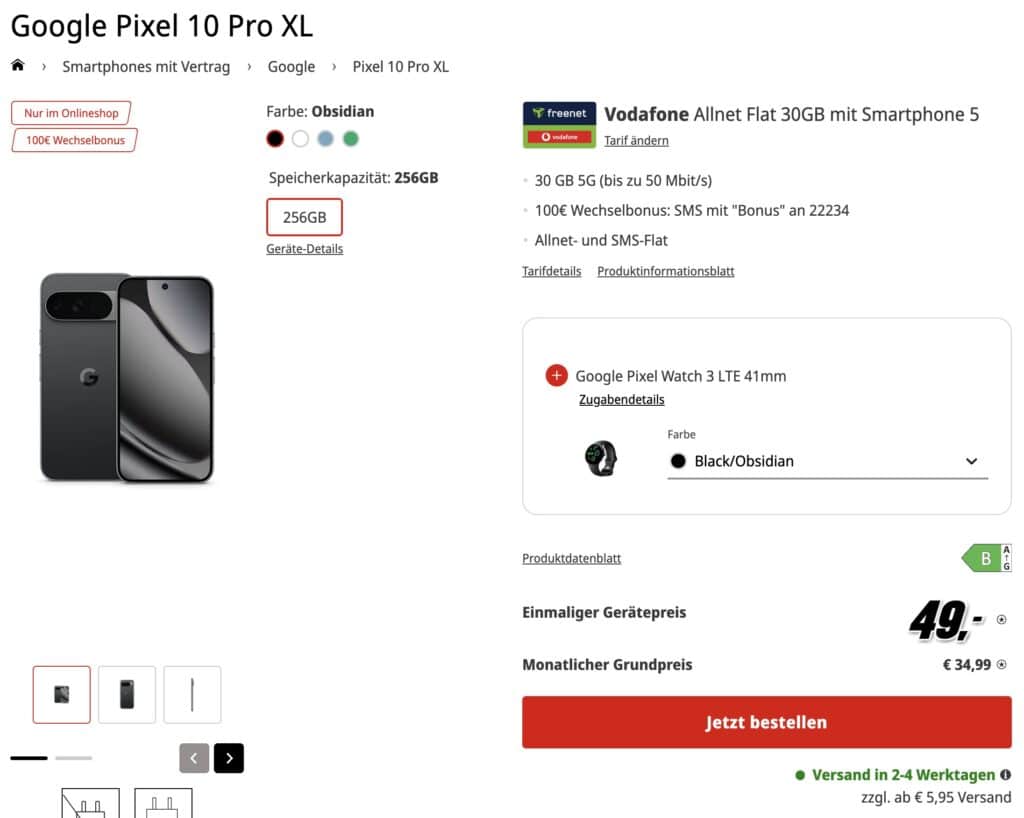Select the phone back view thumbnail
Viewport: 1024px width, 818px height.
point(127,694)
